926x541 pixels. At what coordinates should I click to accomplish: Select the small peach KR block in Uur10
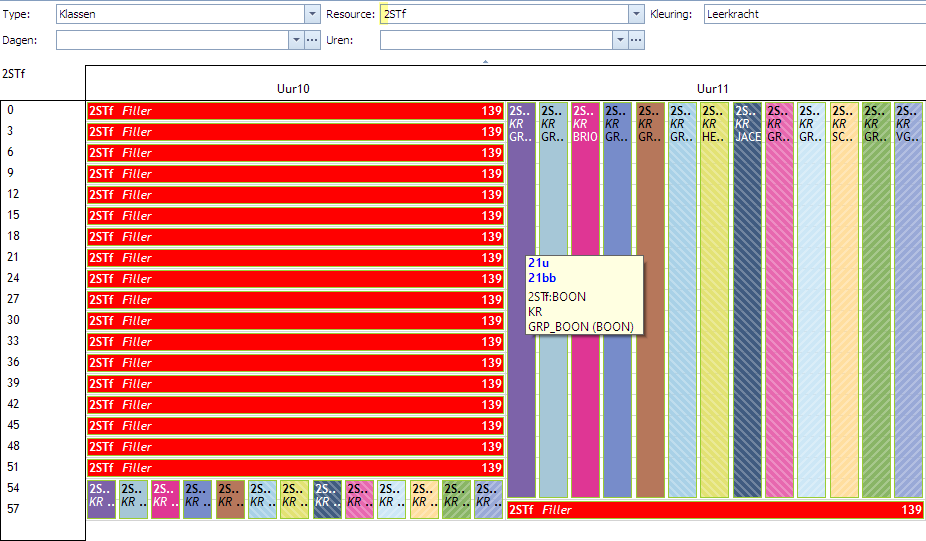(x=424, y=500)
